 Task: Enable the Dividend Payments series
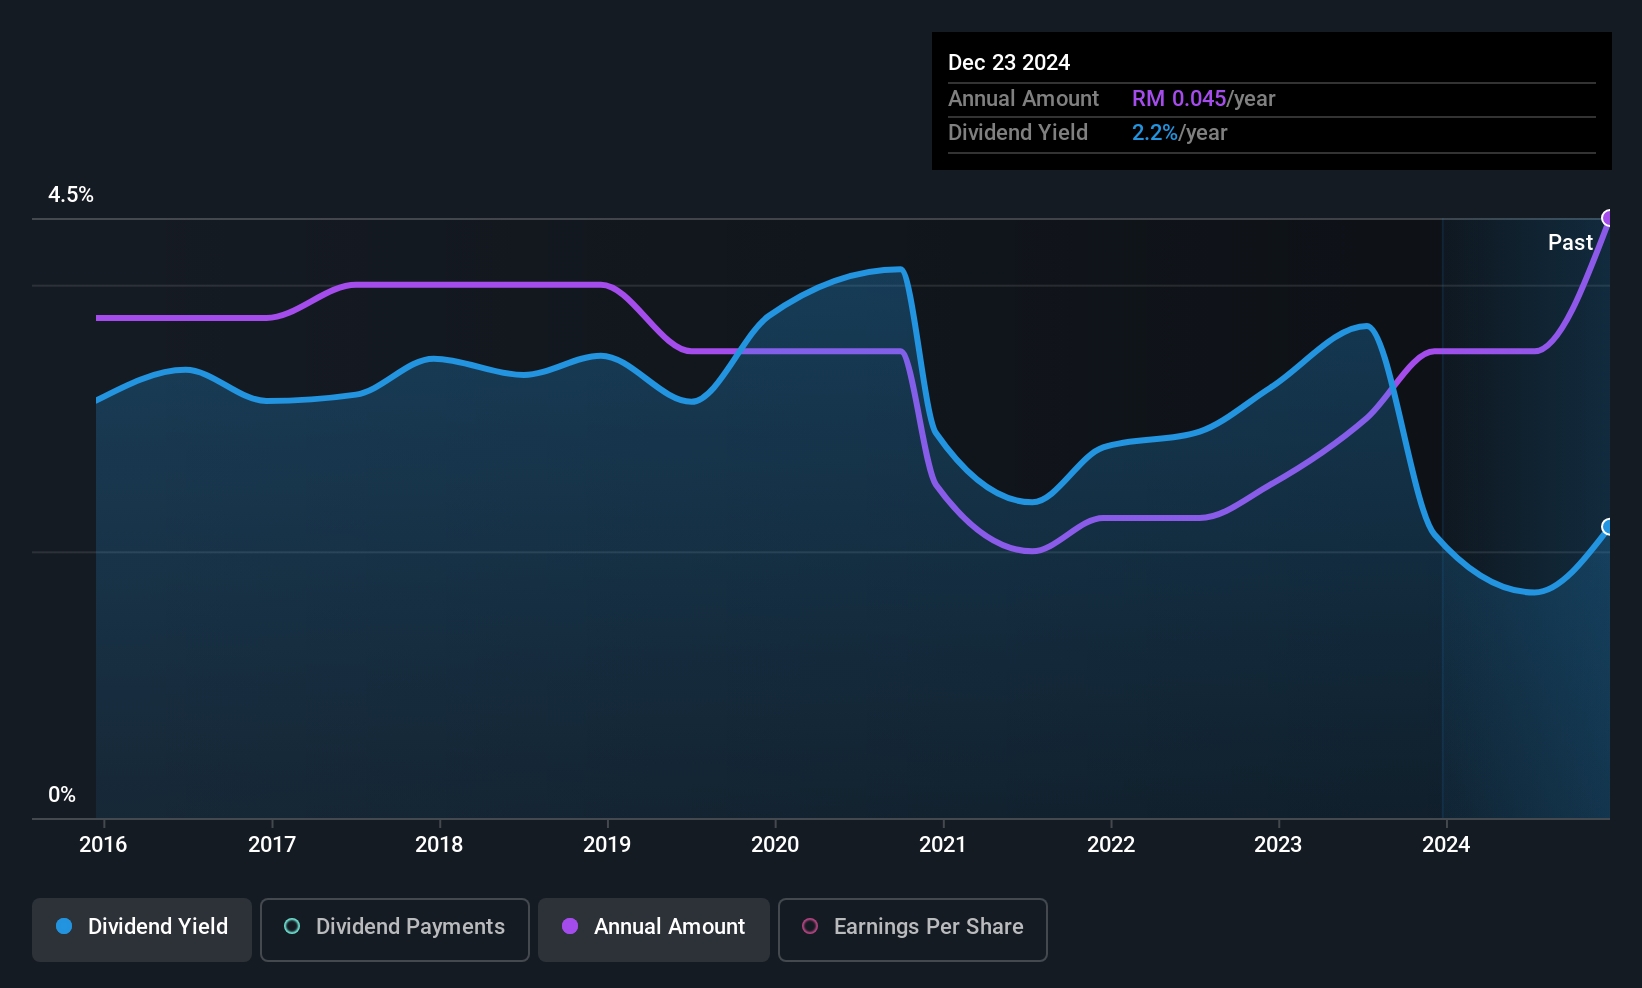[x=395, y=930]
